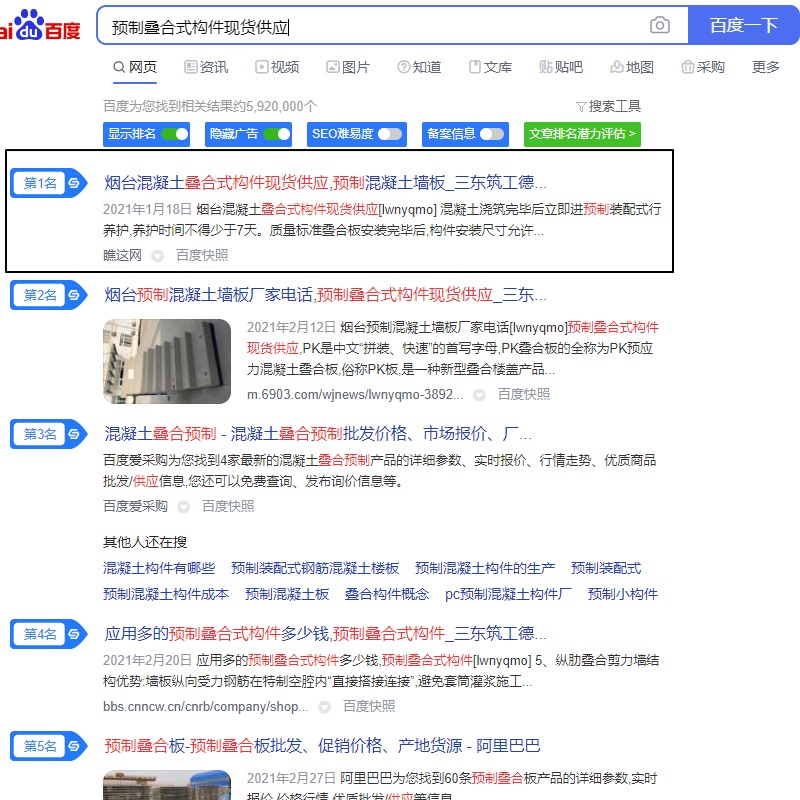Image resolution: width=800 pixels, height=800 pixels.
Task: Open result 混凝土叠合预制批发价格
Action: [x=318, y=434]
